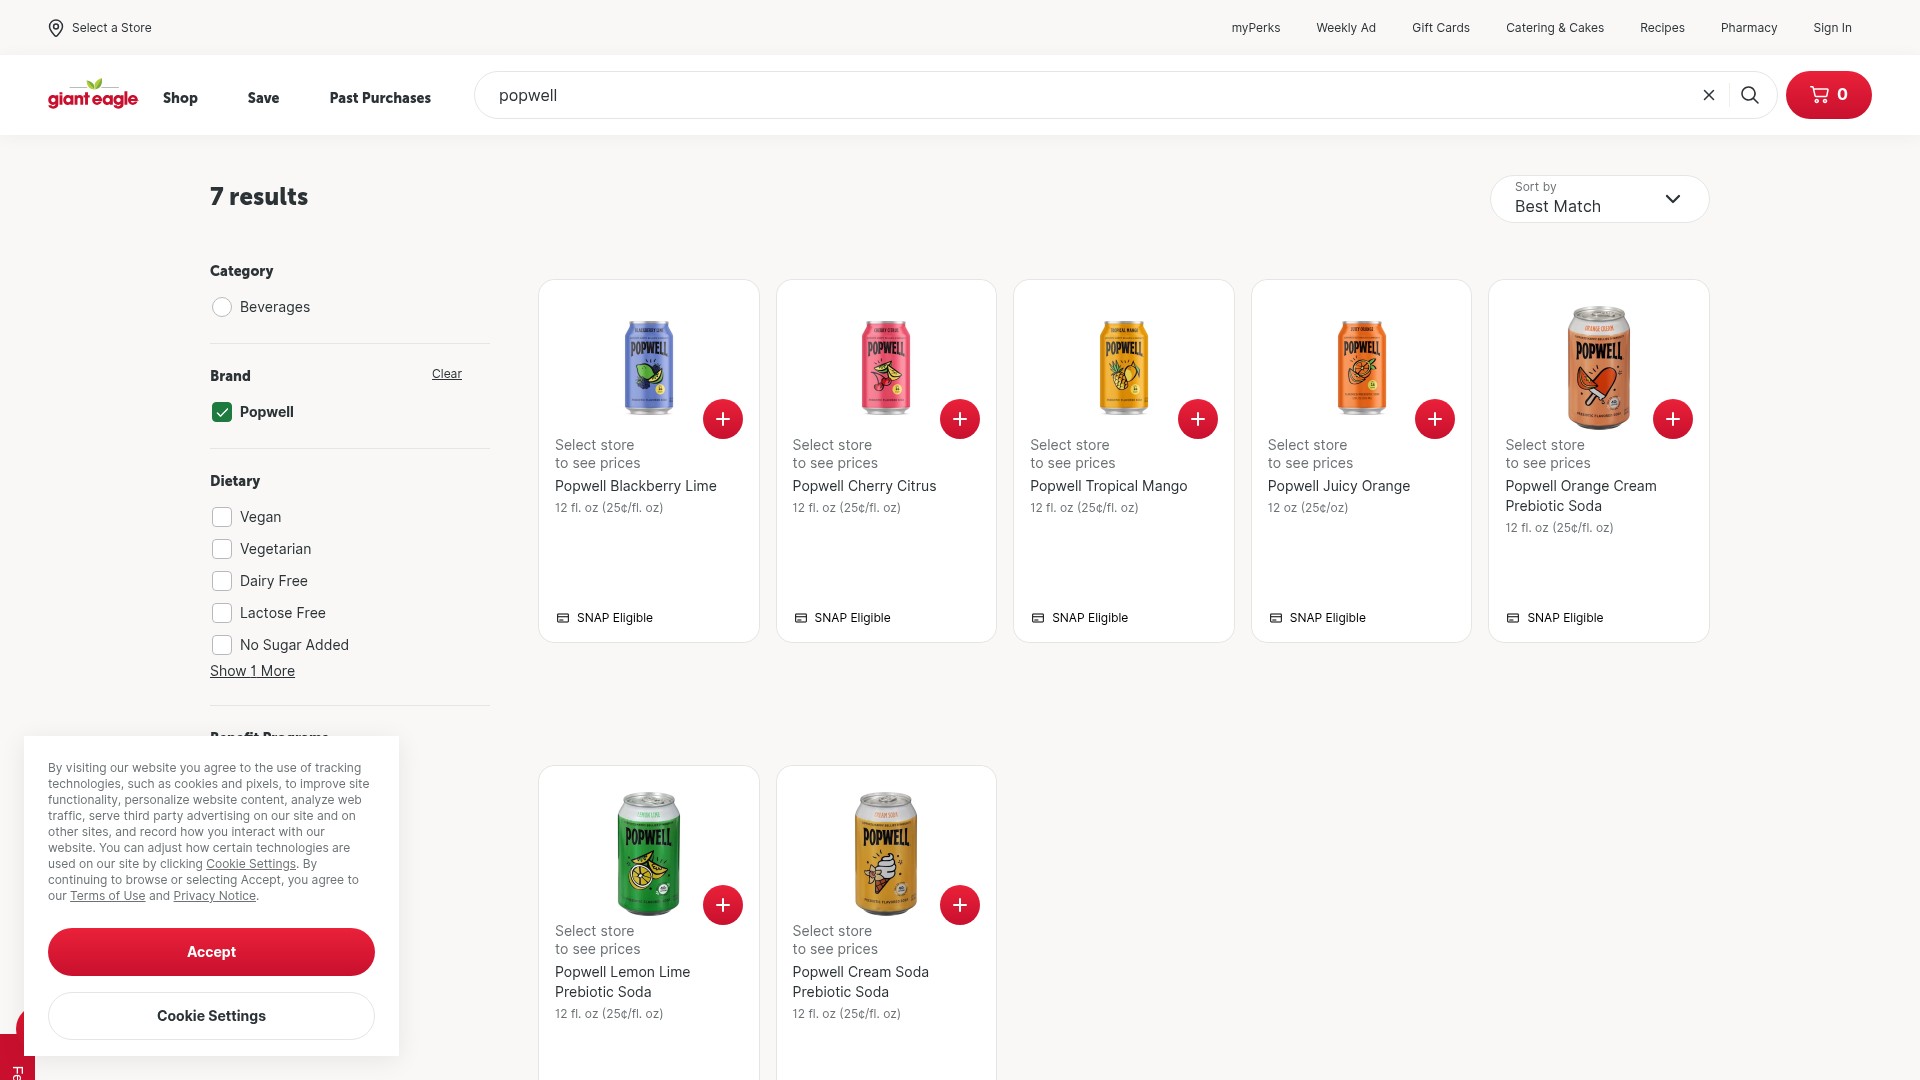
Task: Go to Past Purchases
Action: tap(380, 98)
